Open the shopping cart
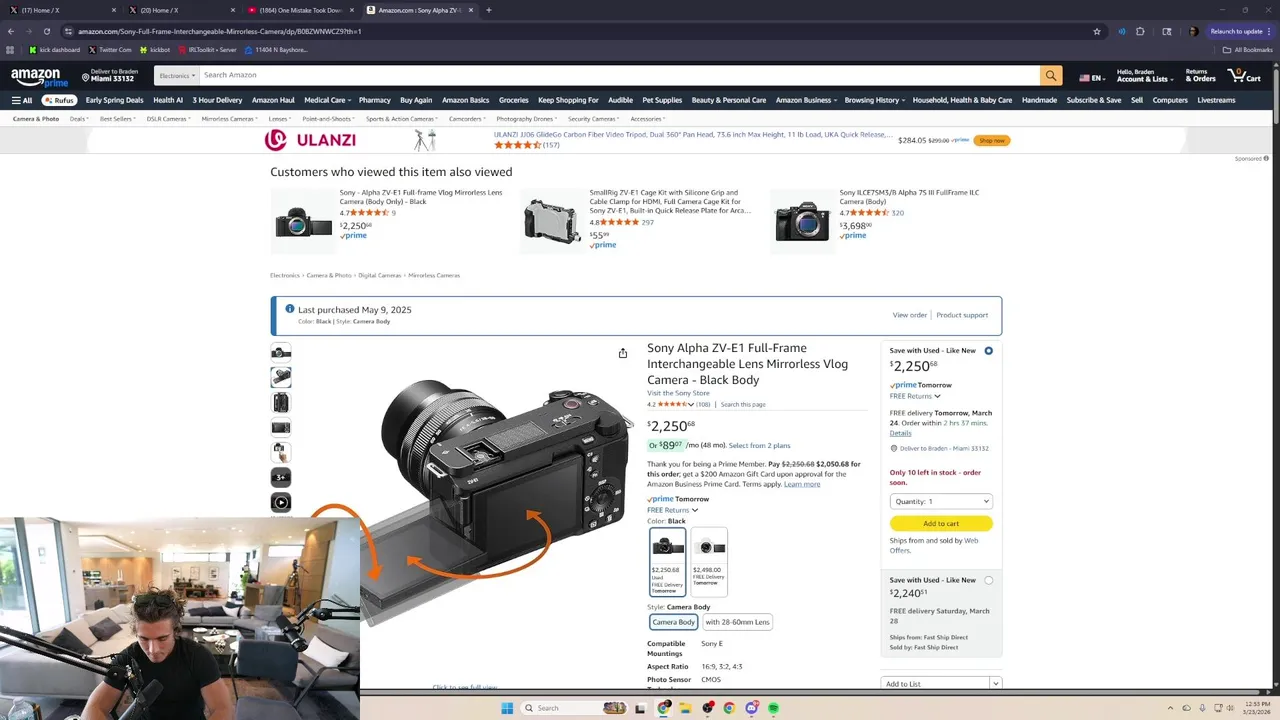 pos(1243,76)
